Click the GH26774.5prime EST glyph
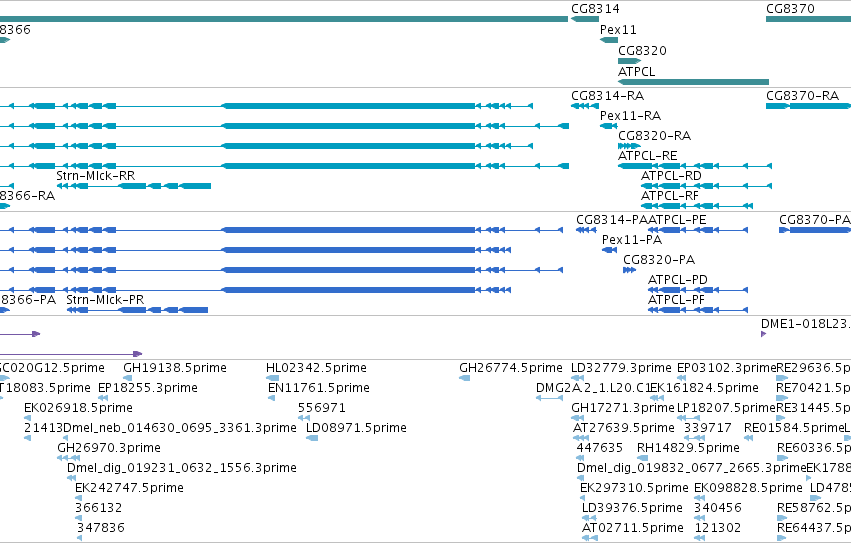The height and width of the screenshot is (543, 851). (465, 378)
